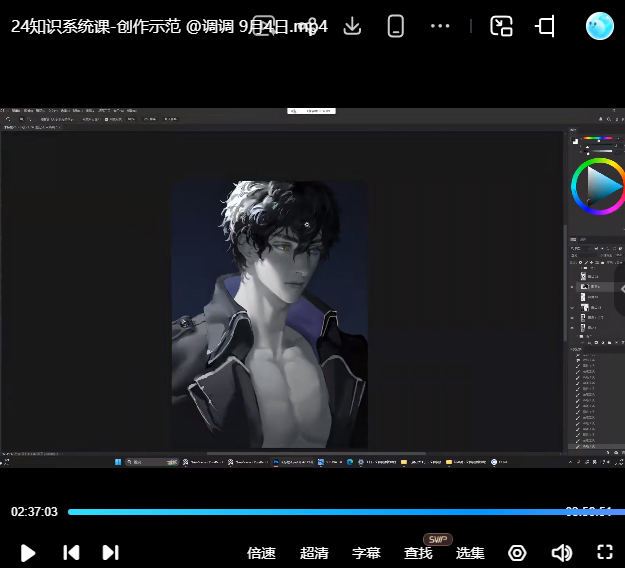Open the hexagon player settings icon
625x568 pixels.
(x=517, y=553)
